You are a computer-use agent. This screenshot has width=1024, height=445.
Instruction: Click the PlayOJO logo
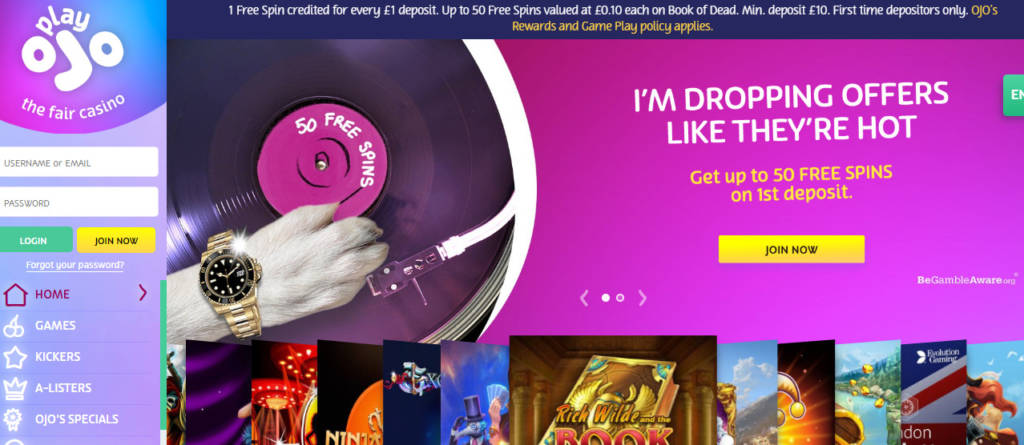point(72,62)
